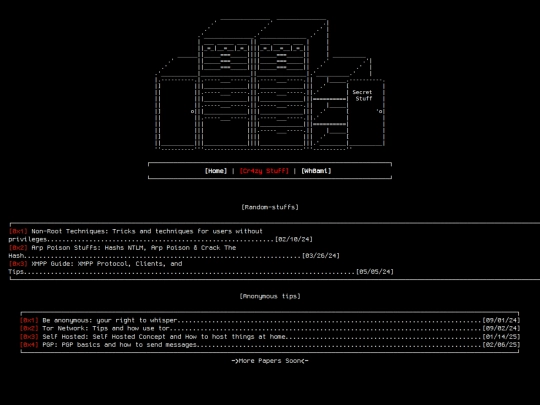Viewport: 540px width, 405px height.
Task: Open the [WhBami] navigation link
Action: (x=316, y=171)
